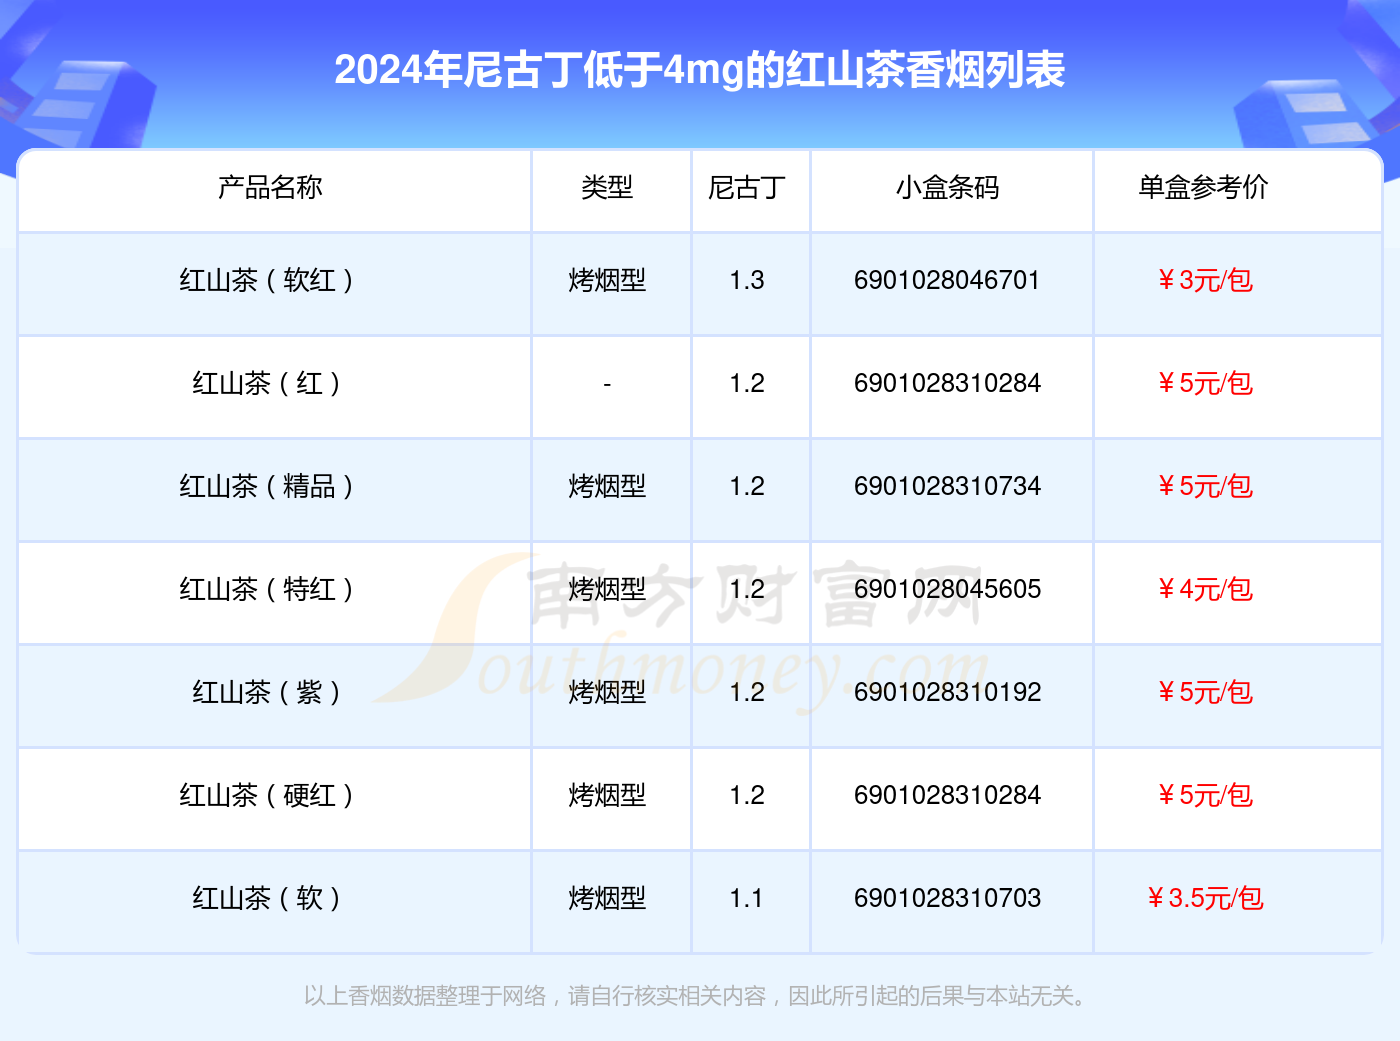1400x1041 pixels.
Task: Click barcode 6901028310284 in 红山茶（红） row
Action: 947,383
